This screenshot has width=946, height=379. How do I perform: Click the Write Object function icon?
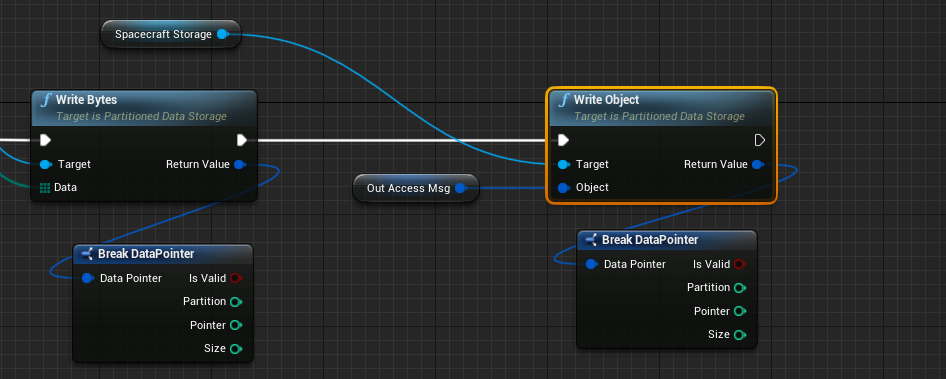click(x=563, y=100)
